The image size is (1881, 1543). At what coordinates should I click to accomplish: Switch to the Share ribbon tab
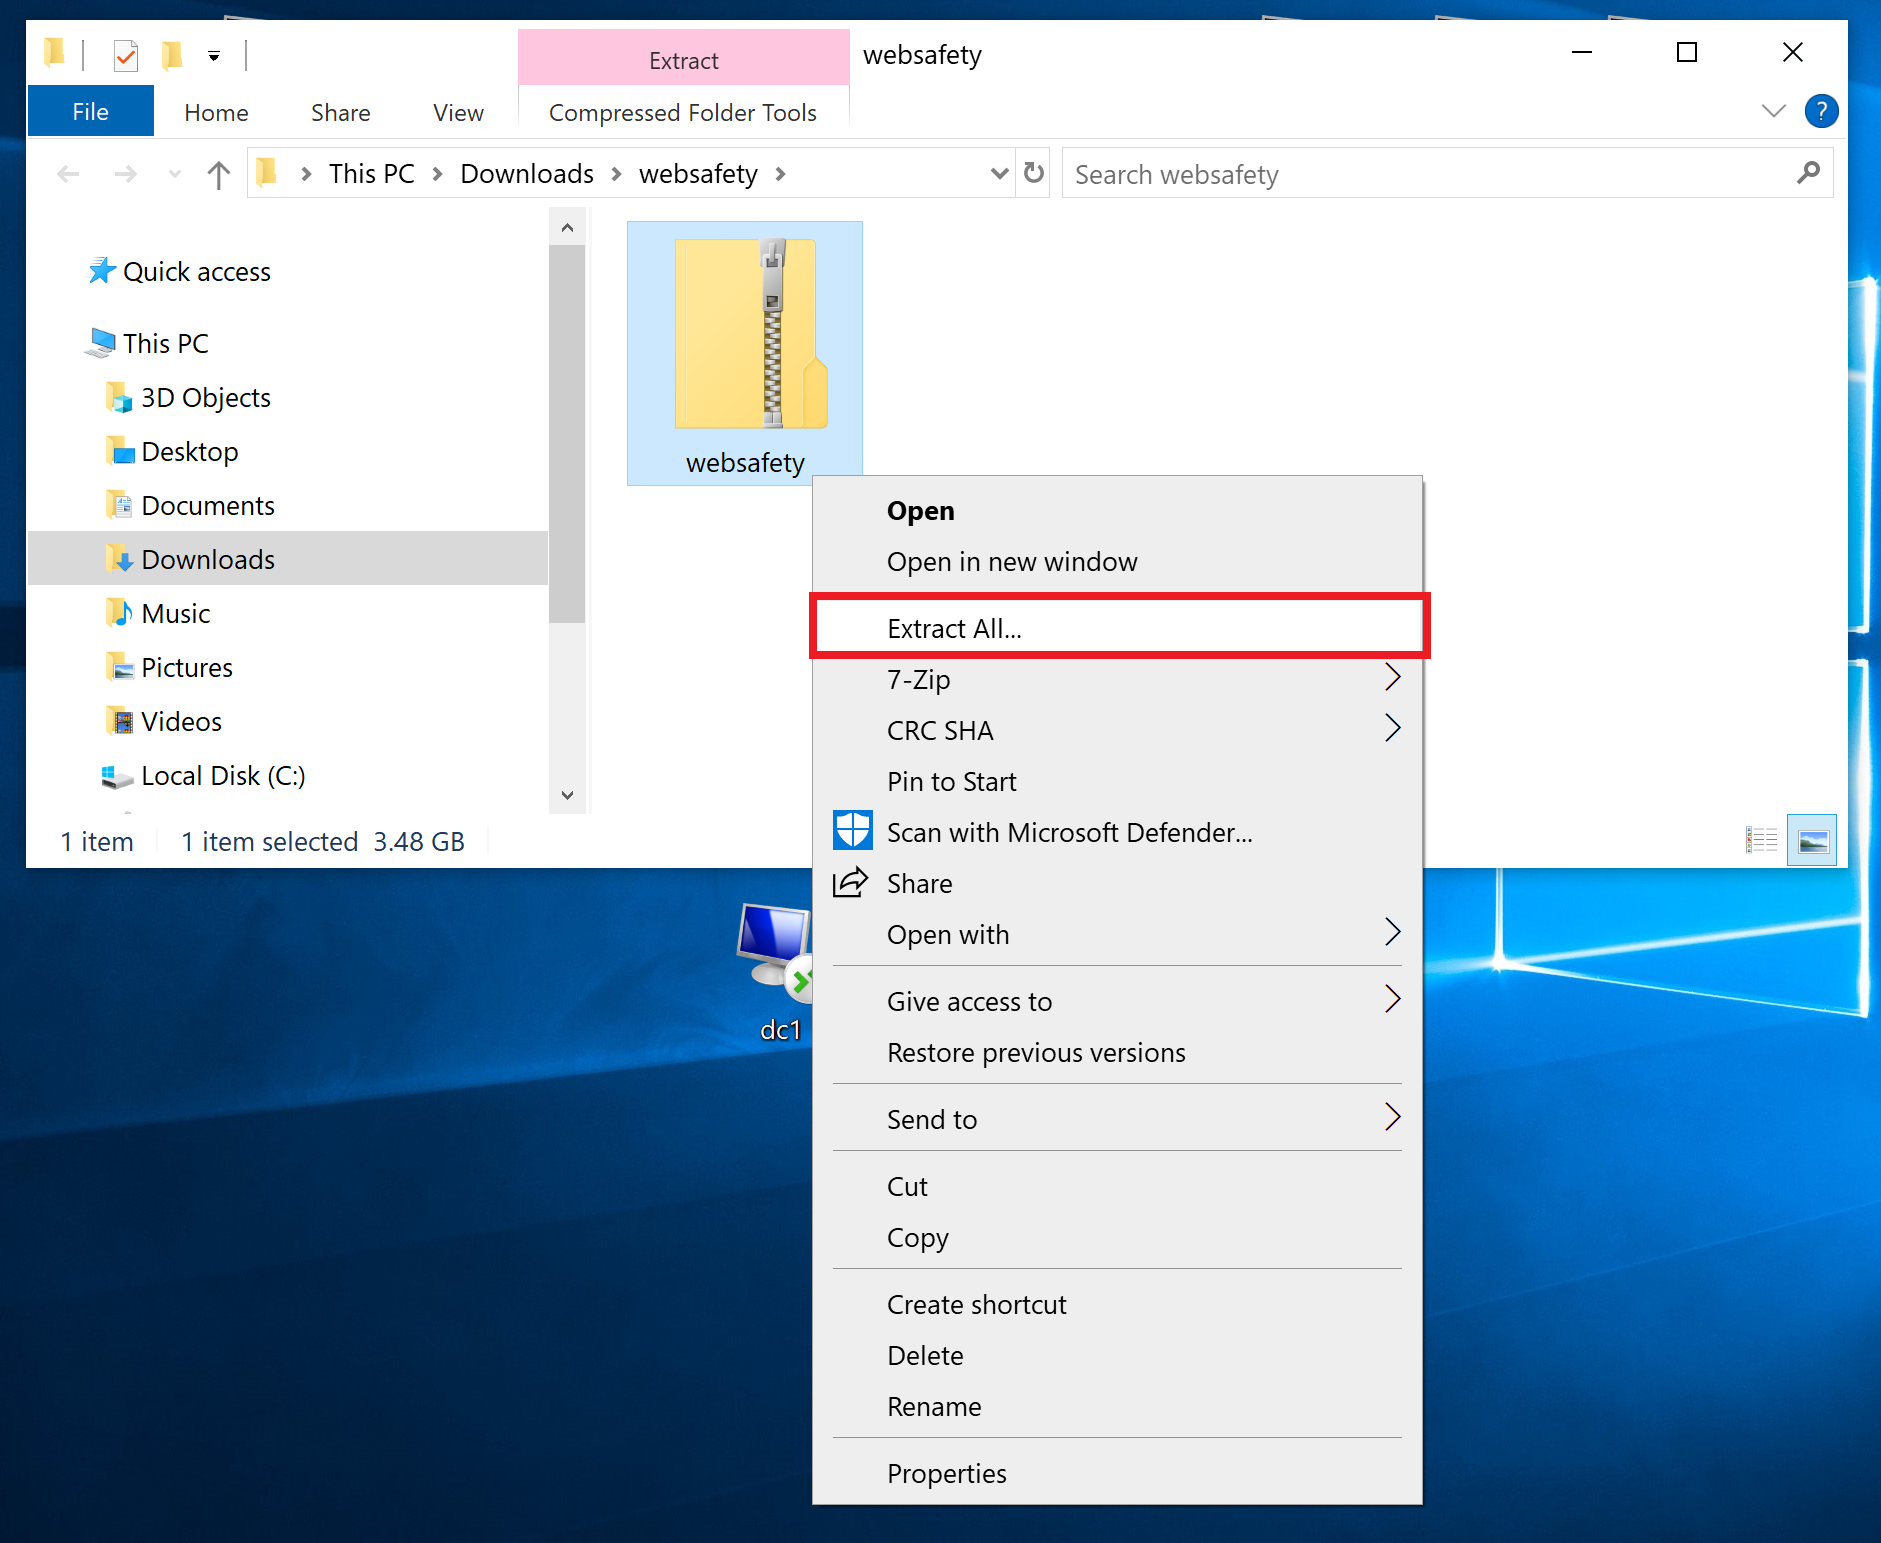(x=340, y=112)
